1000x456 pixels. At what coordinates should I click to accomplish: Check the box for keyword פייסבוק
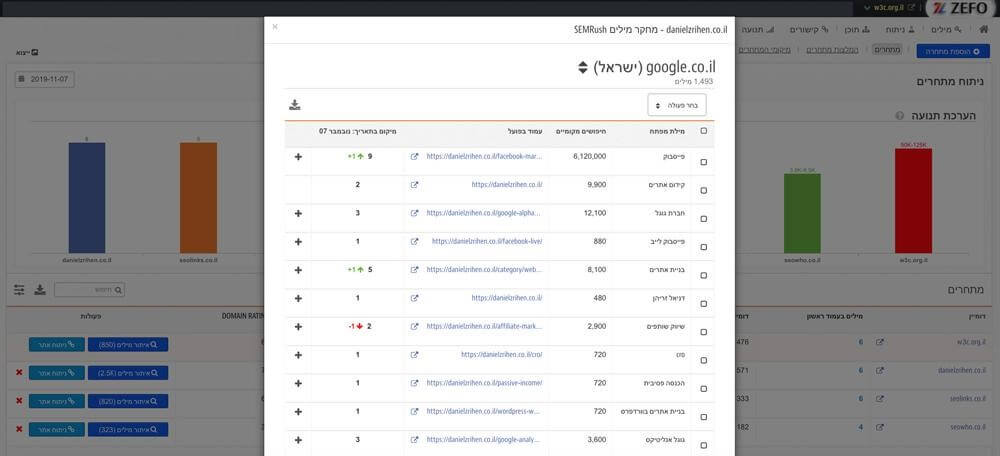click(703, 162)
